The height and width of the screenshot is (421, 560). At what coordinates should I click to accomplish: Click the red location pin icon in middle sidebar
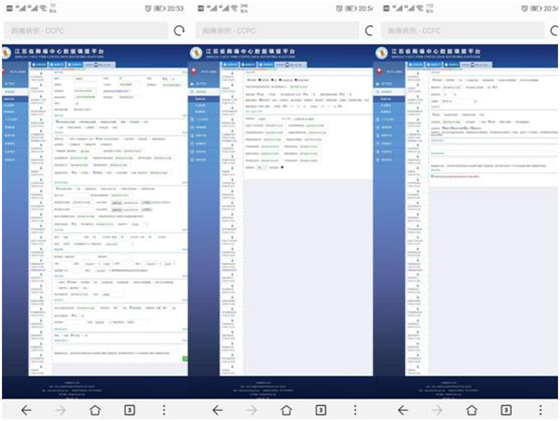(x=194, y=71)
